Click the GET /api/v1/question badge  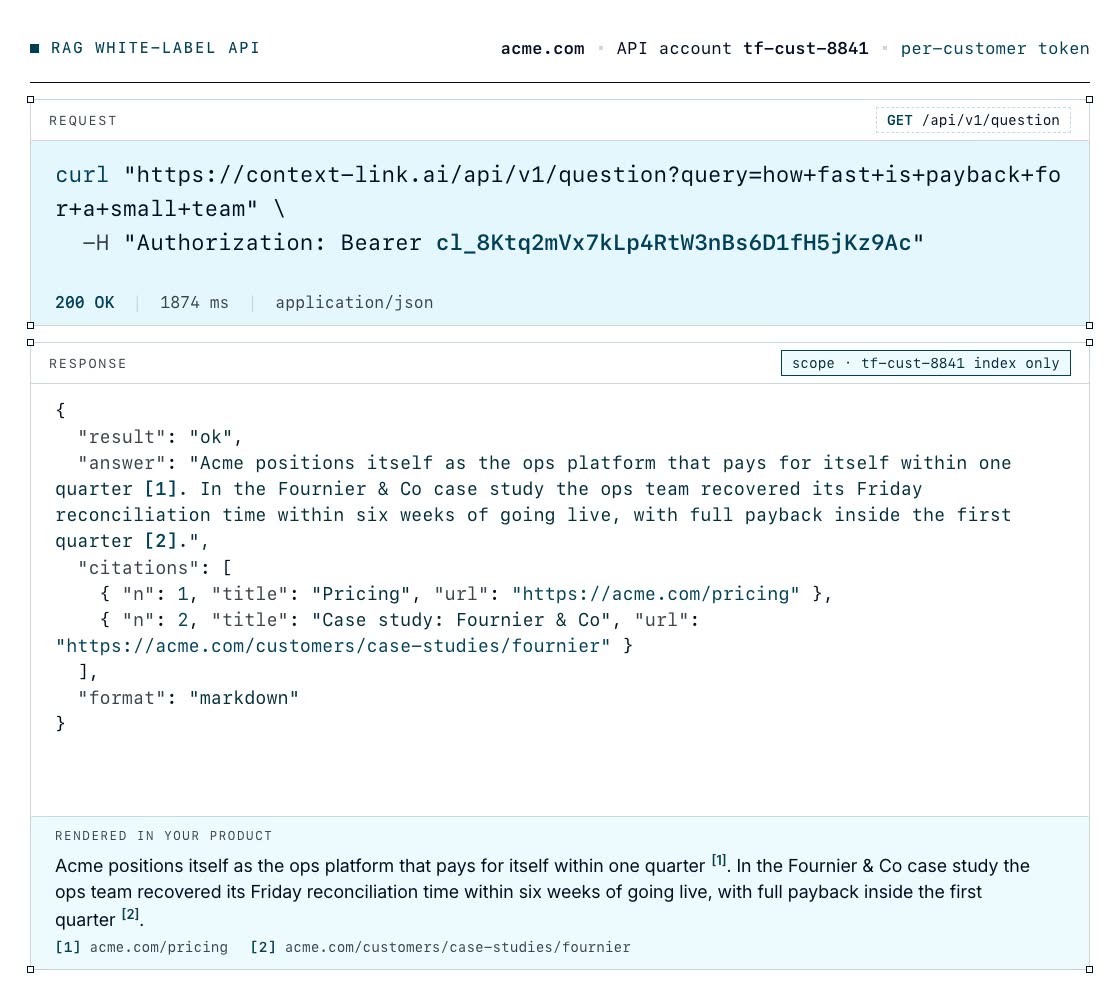pos(973,120)
